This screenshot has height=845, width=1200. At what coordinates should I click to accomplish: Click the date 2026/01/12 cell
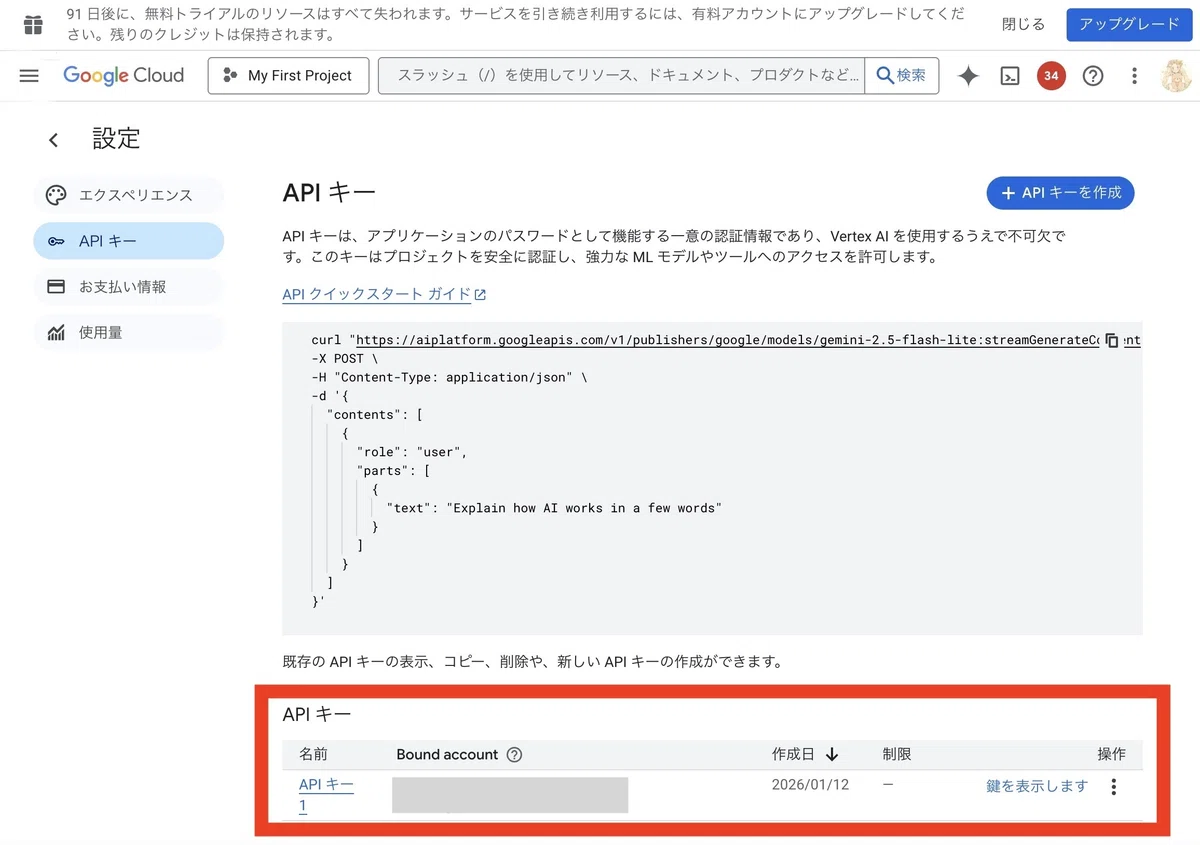coord(810,785)
